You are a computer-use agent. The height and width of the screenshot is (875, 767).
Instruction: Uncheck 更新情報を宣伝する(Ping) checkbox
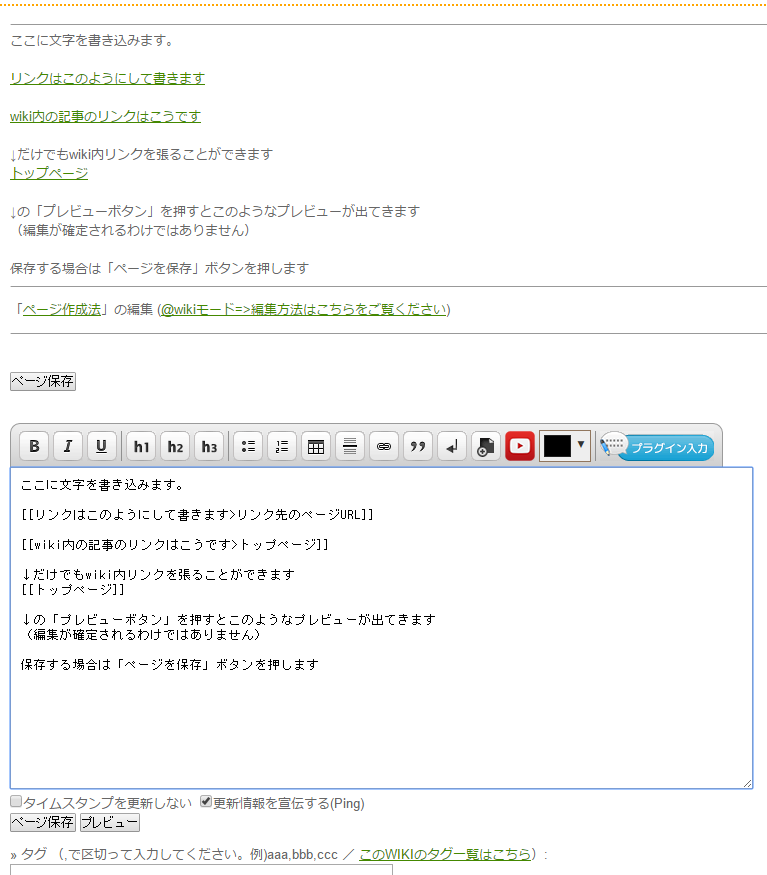click(x=206, y=802)
